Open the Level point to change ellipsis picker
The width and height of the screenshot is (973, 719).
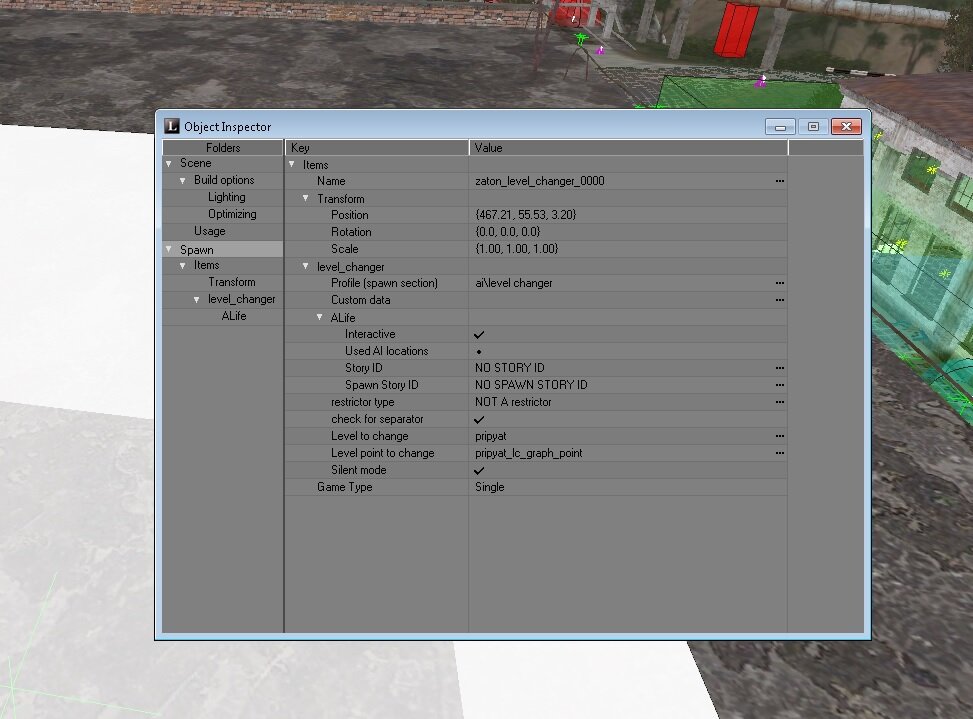[x=779, y=453]
